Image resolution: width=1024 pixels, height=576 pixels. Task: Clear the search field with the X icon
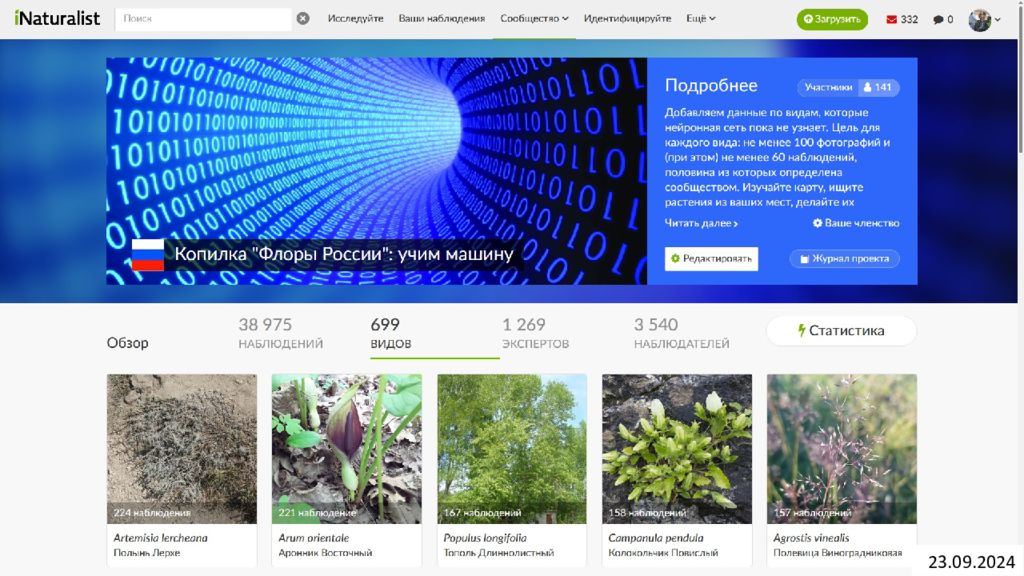[x=302, y=18]
